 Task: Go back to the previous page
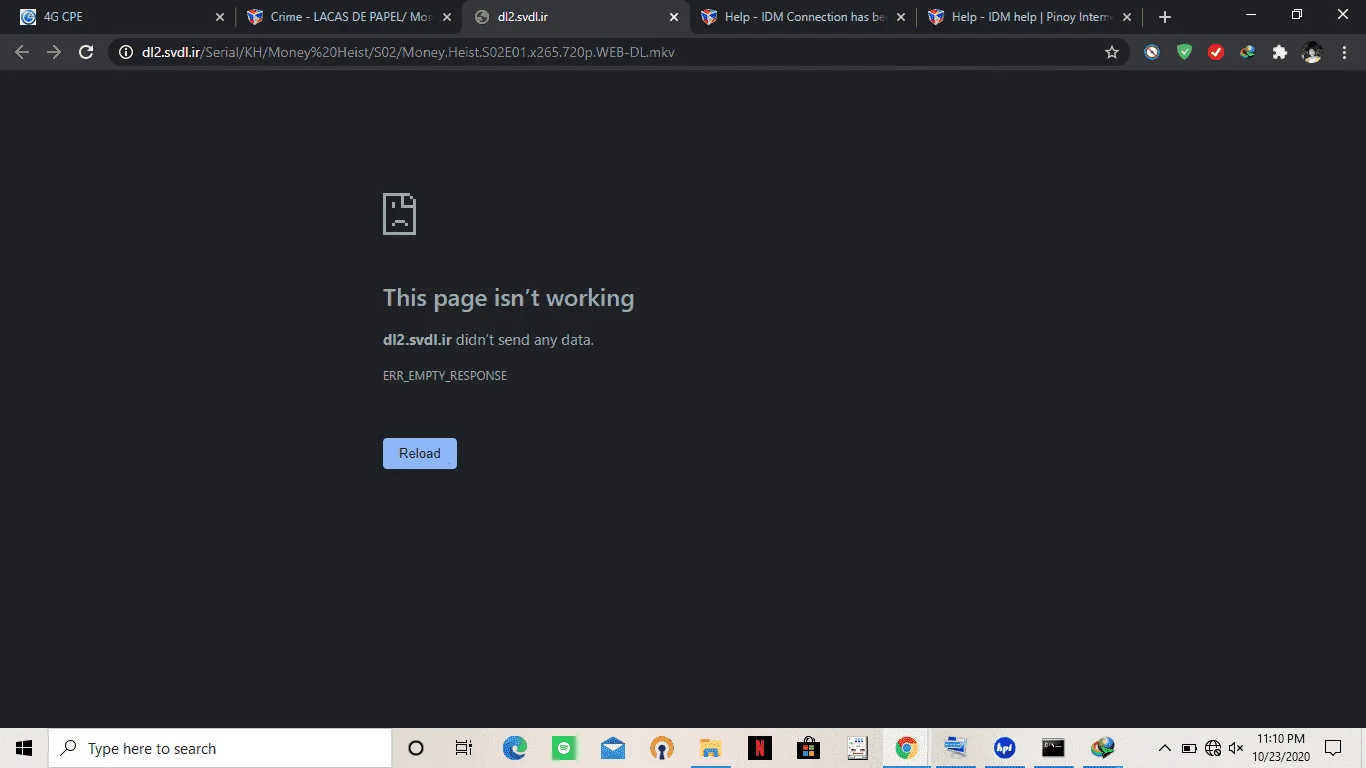pos(22,52)
